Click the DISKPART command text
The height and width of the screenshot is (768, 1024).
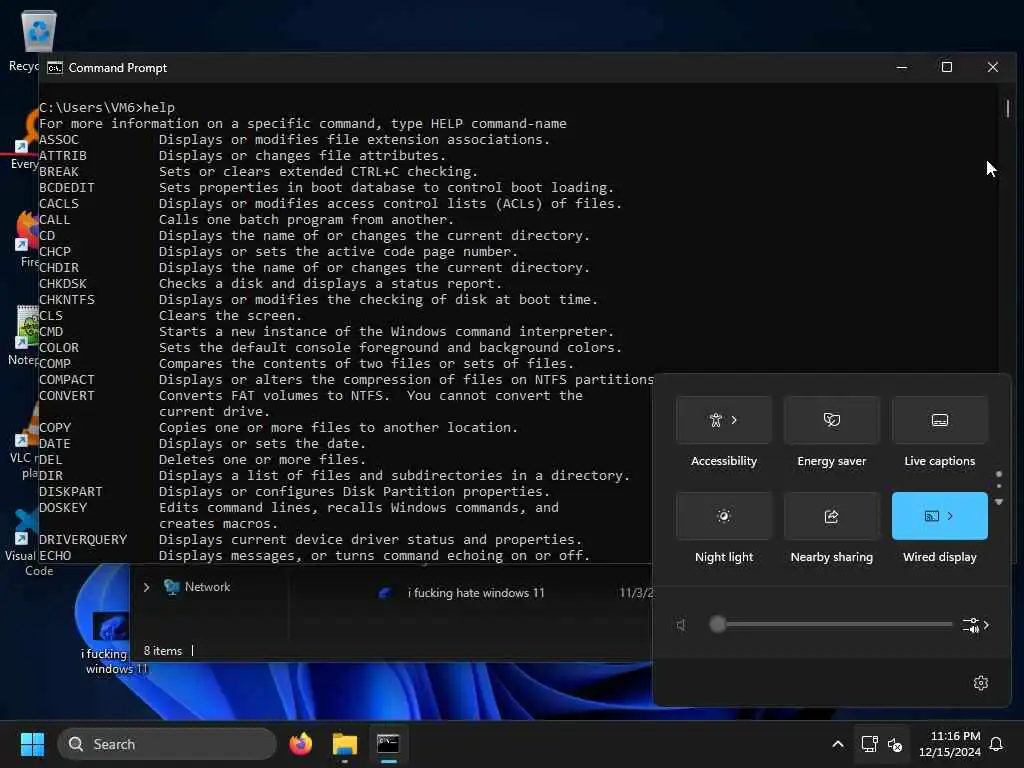(71, 492)
